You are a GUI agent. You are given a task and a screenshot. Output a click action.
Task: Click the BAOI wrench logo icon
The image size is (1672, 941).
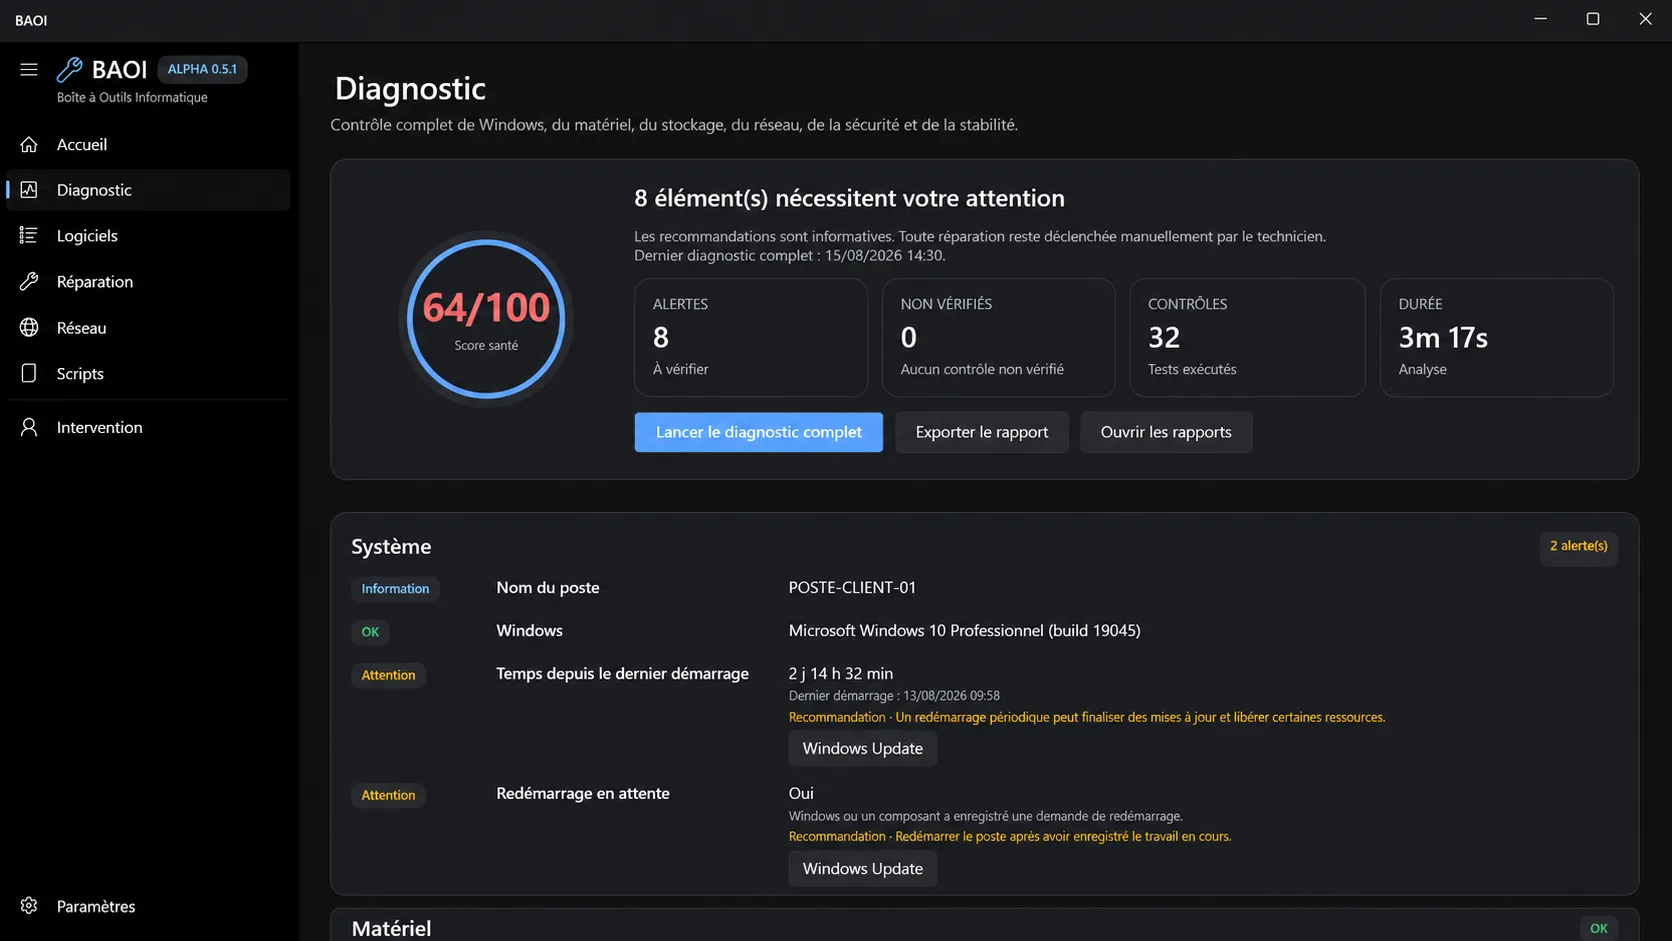[69, 69]
